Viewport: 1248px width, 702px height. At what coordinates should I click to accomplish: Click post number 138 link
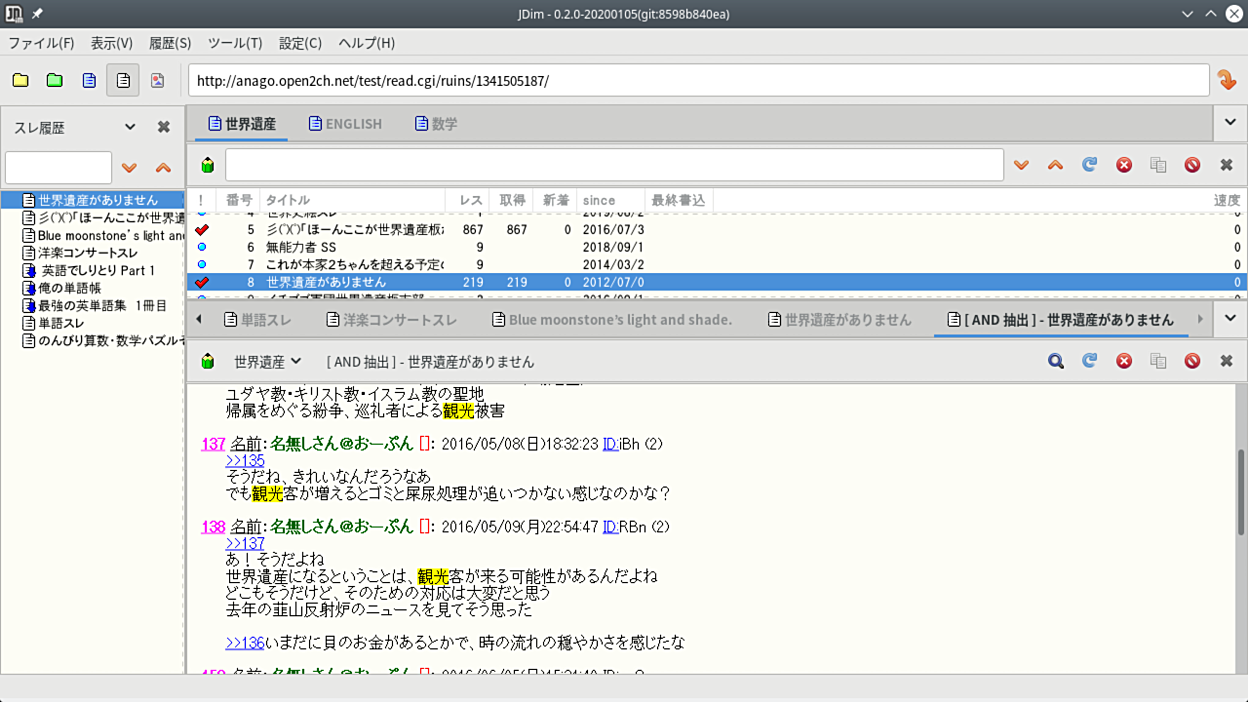(213, 527)
